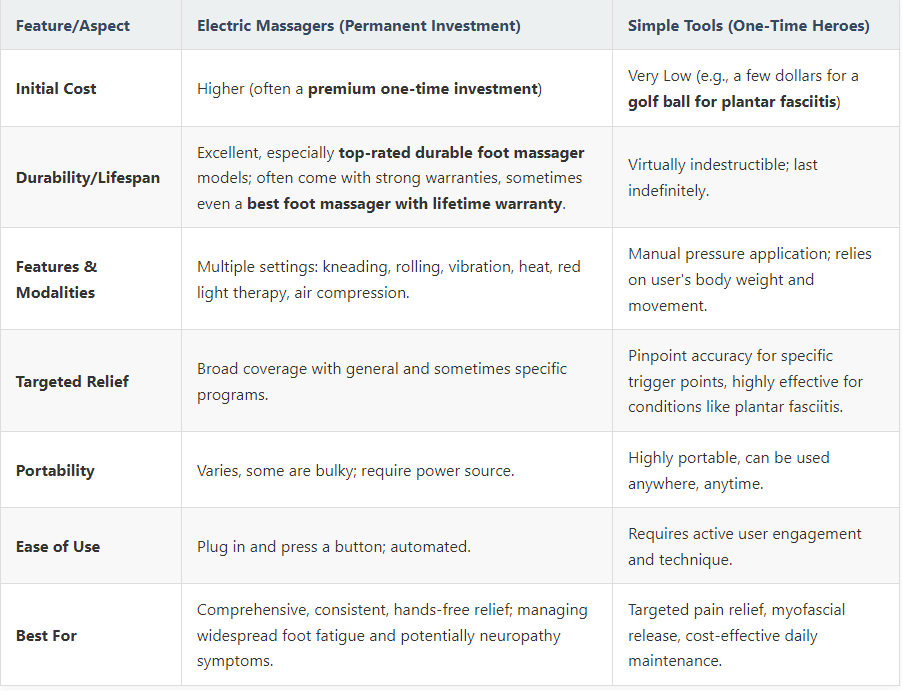Select the Durability/Lifespan row label
The image size is (902, 691).
pos(87,178)
